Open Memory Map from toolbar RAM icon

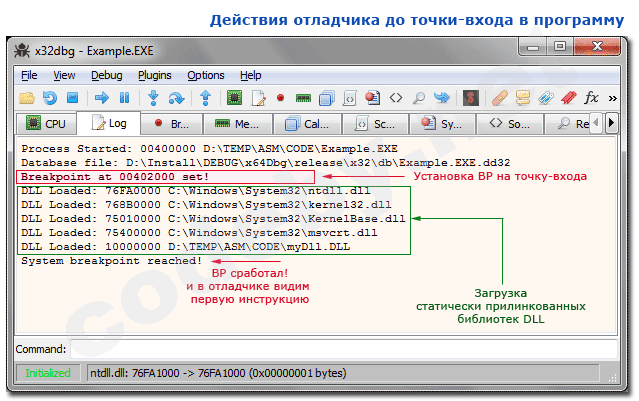tap(303, 98)
